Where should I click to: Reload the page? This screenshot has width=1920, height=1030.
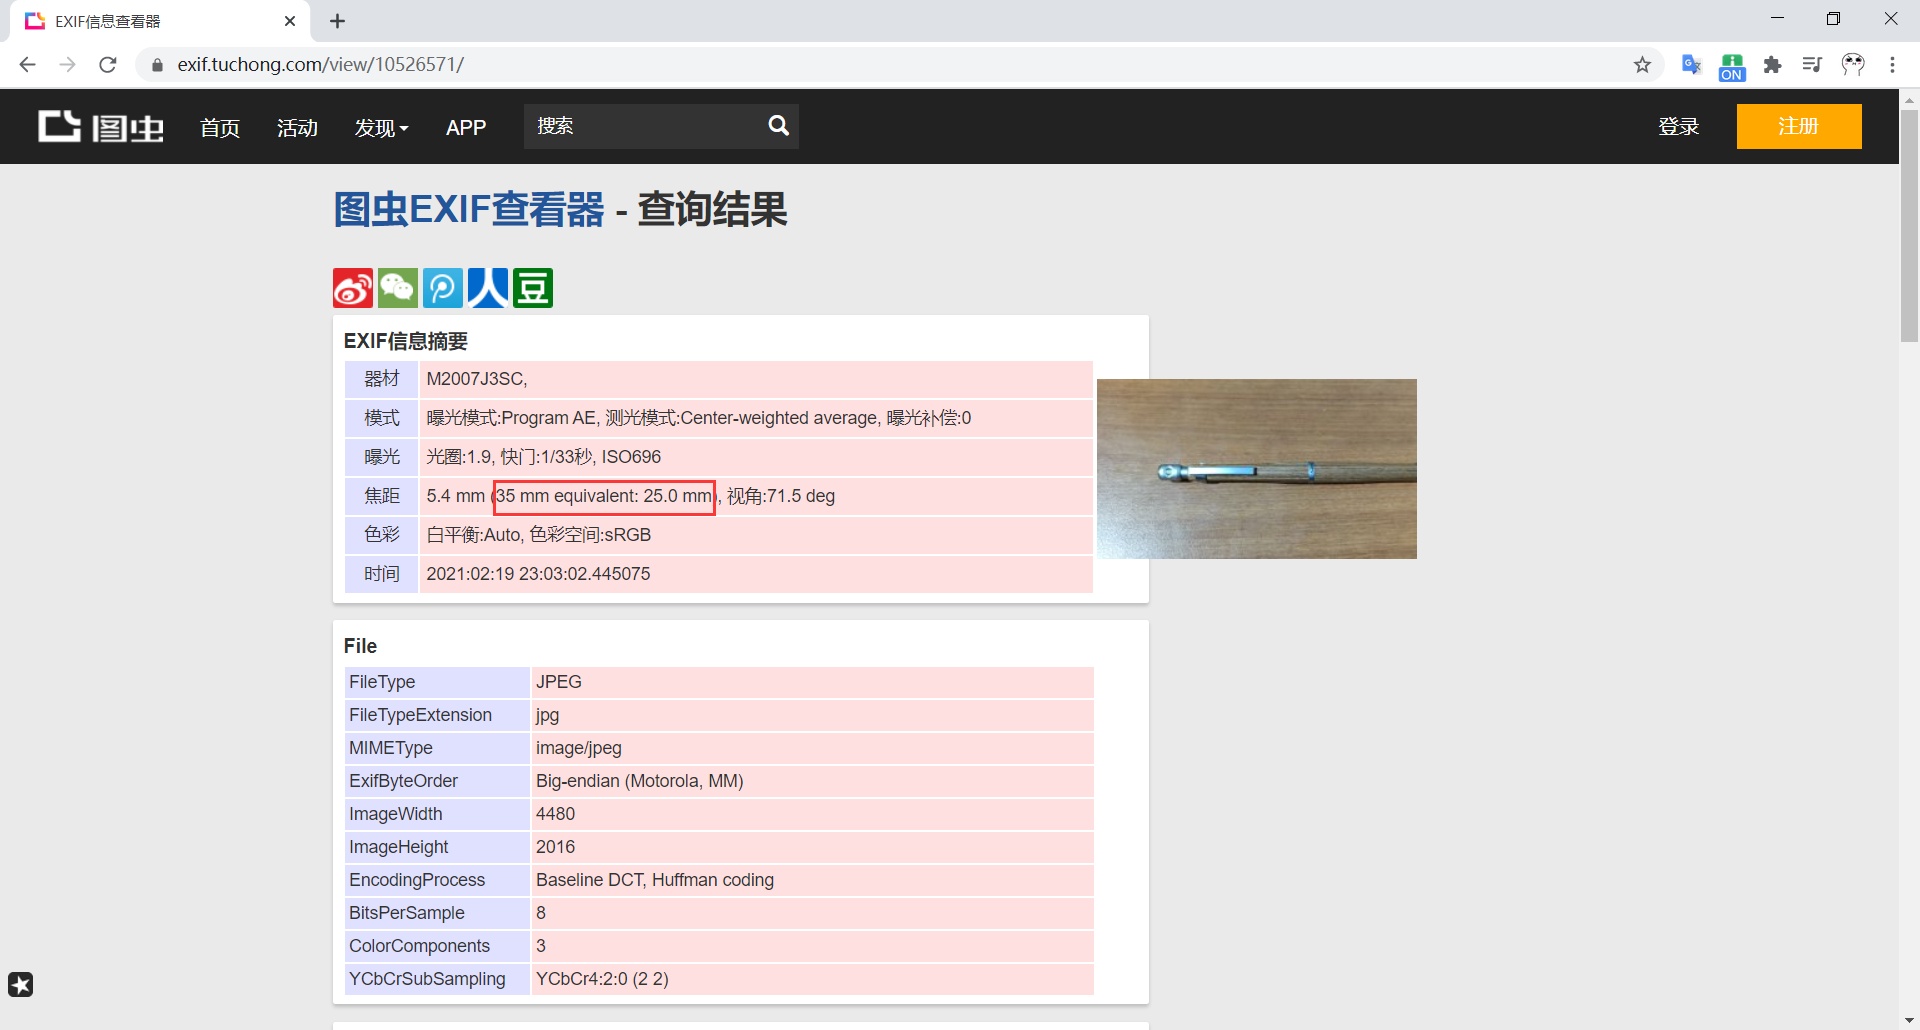point(108,64)
